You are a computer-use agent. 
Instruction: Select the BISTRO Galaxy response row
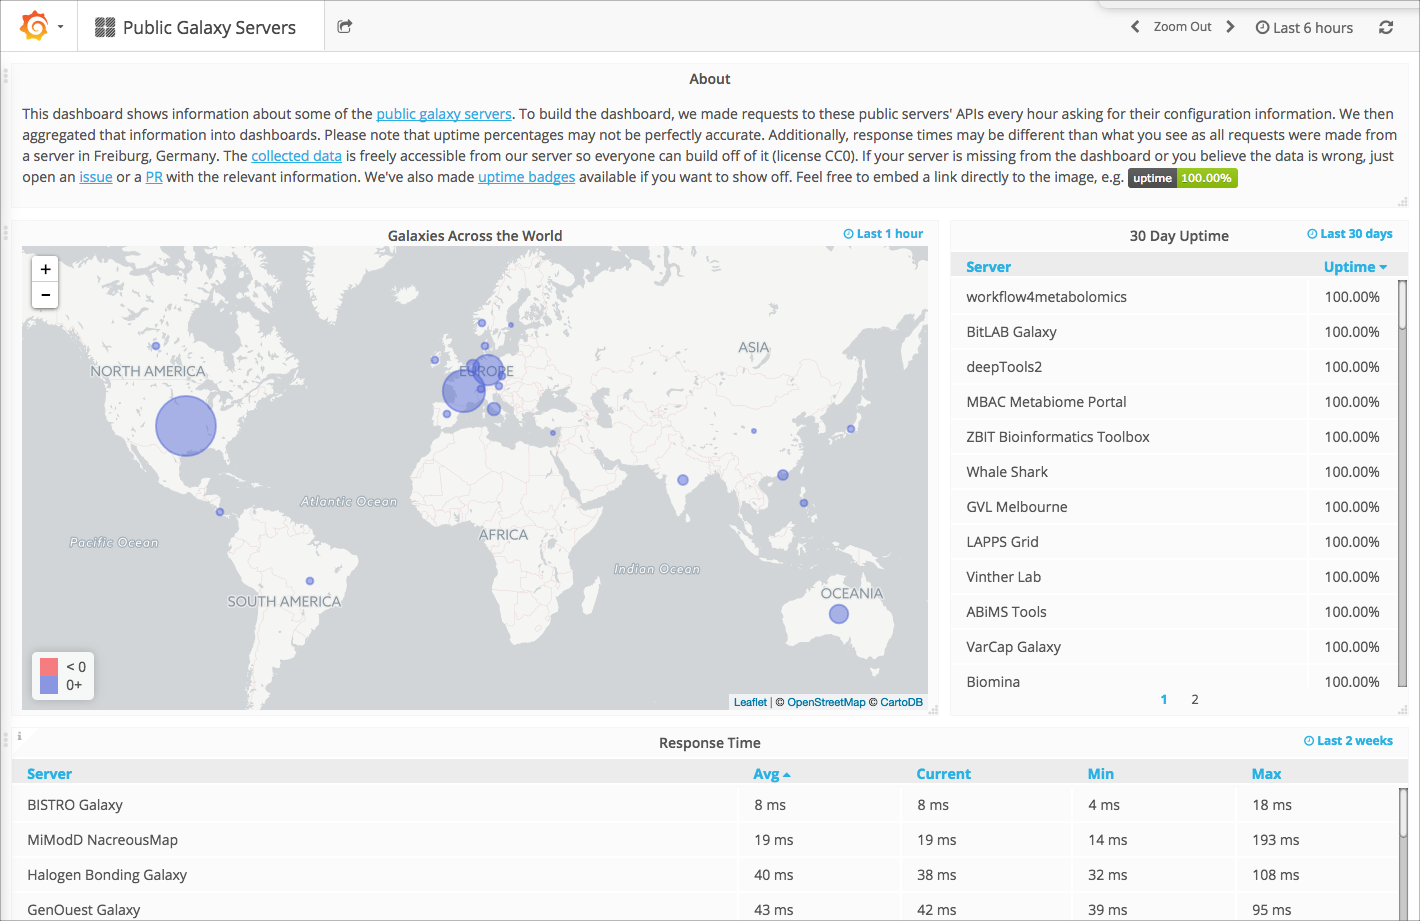click(x=705, y=805)
